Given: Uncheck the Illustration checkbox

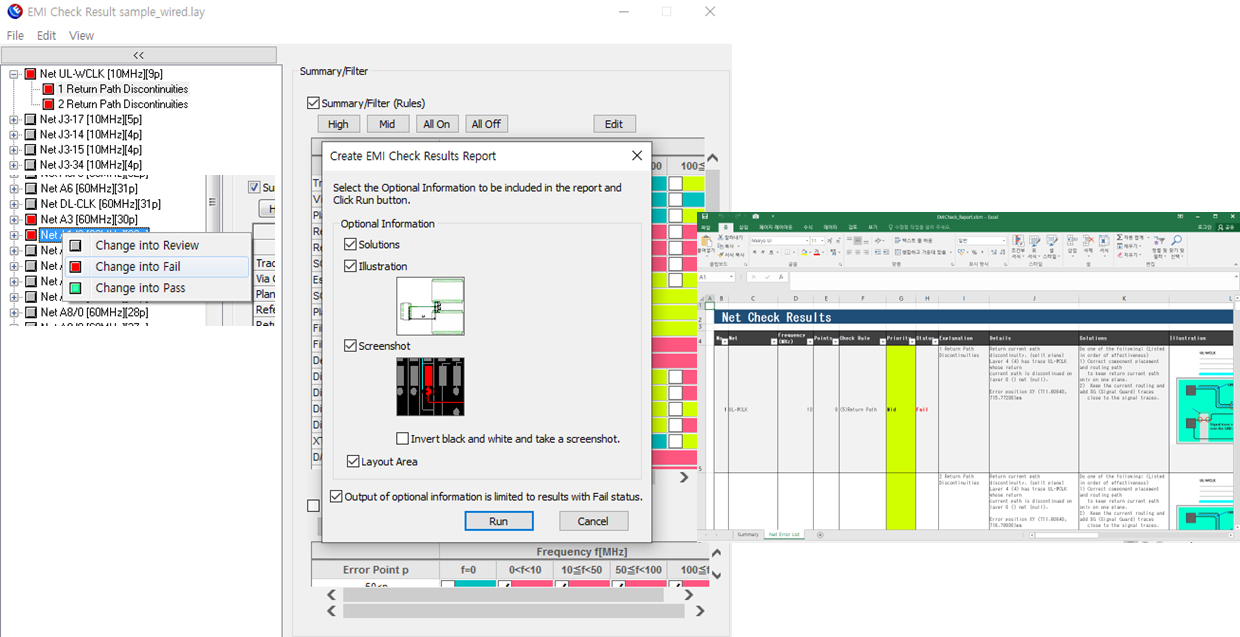Looking at the screenshot, I should click(350, 266).
